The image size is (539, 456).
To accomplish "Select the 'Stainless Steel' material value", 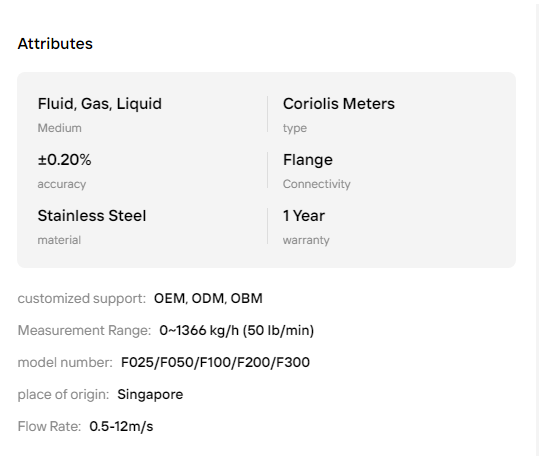I will (x=92, y=216).
